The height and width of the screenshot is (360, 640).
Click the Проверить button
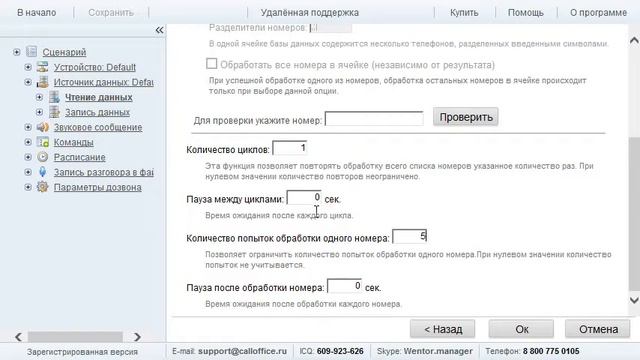(466, 117)
